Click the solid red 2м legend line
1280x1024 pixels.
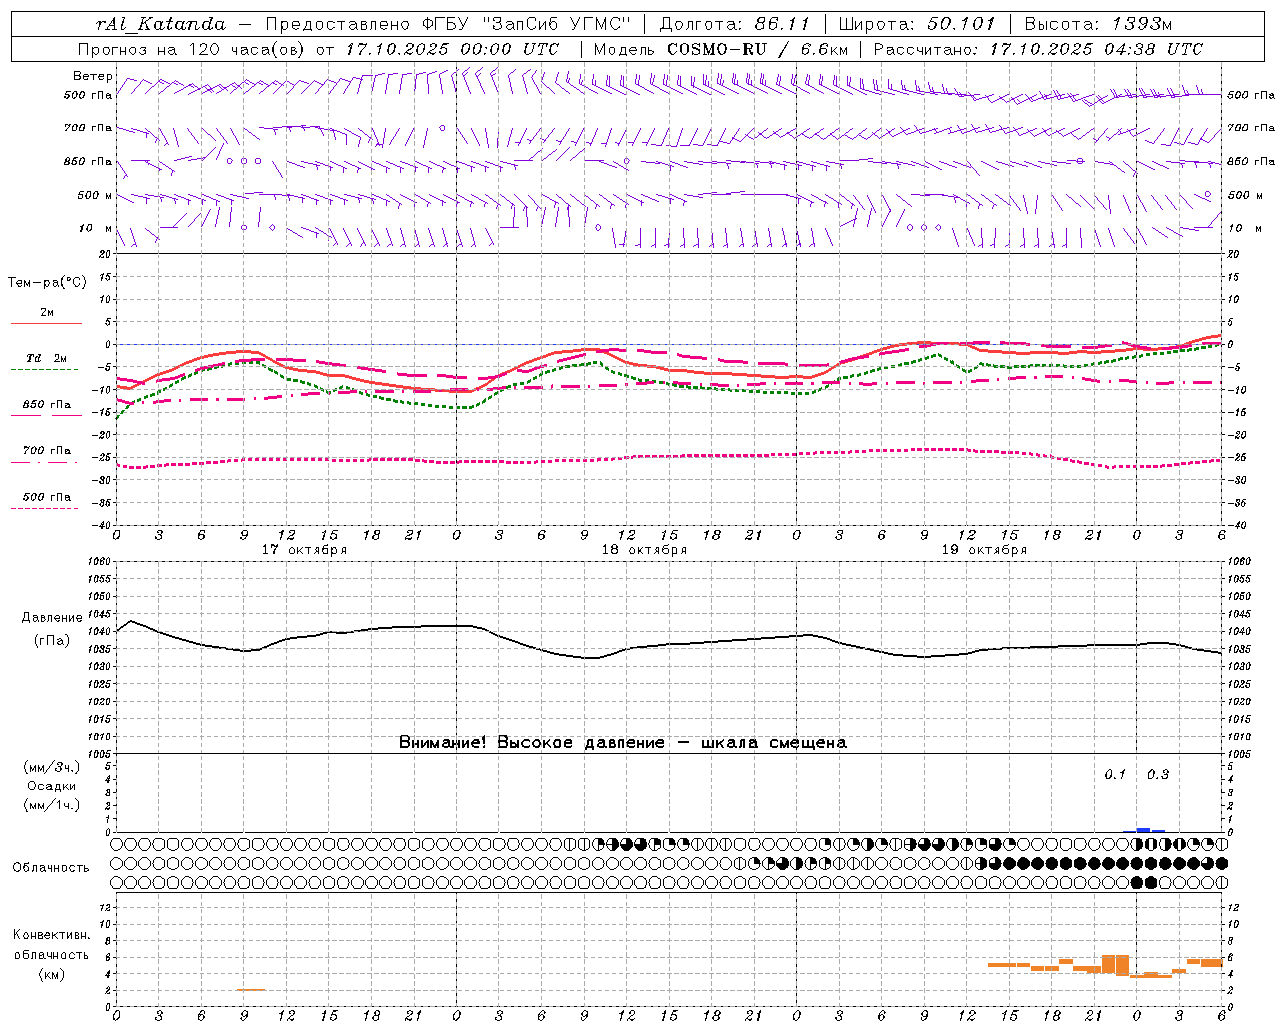(46, 323)
